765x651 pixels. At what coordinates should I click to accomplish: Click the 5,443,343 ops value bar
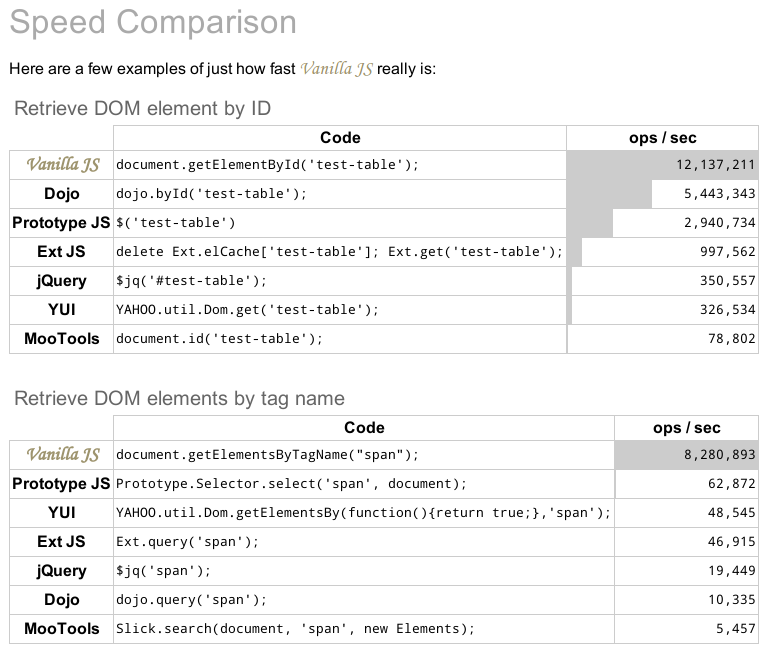663,194
